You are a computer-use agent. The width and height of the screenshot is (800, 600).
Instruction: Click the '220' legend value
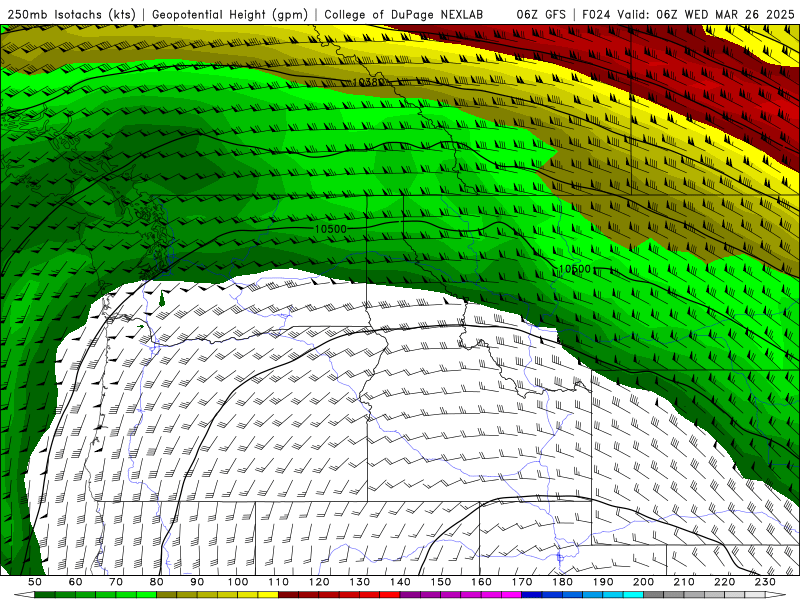(725, 582)
